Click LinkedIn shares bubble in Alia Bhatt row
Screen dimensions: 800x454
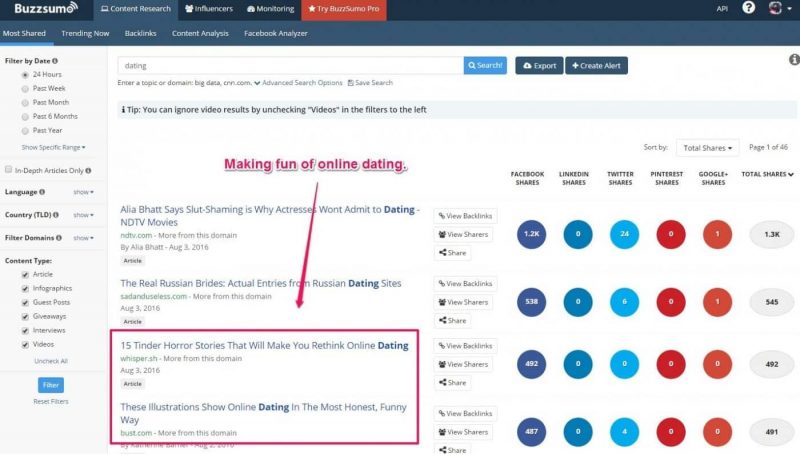578,234
